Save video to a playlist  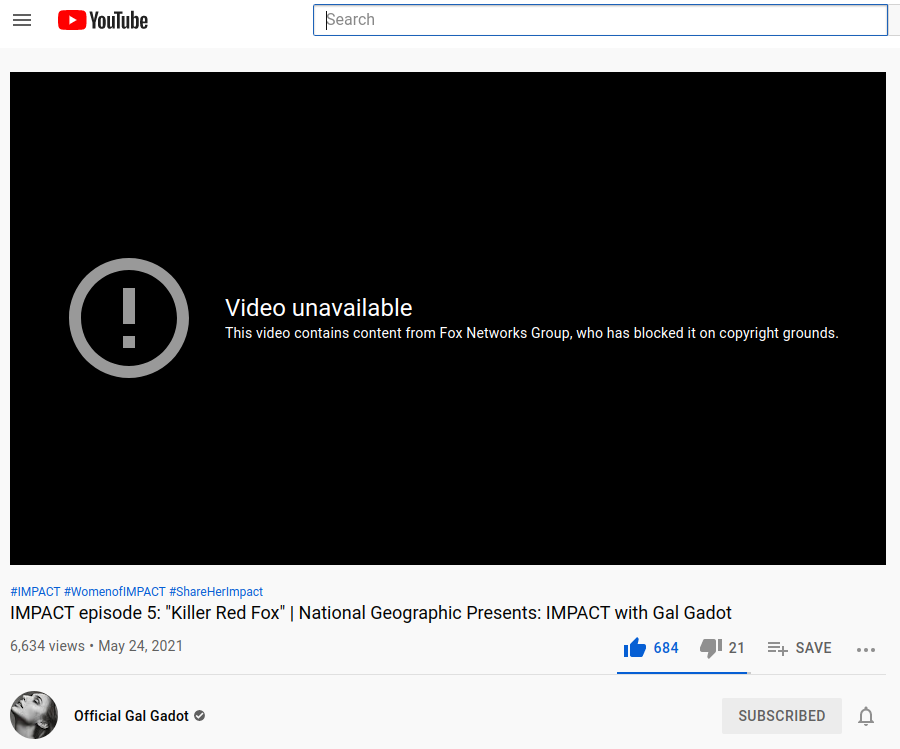point(800,648)
